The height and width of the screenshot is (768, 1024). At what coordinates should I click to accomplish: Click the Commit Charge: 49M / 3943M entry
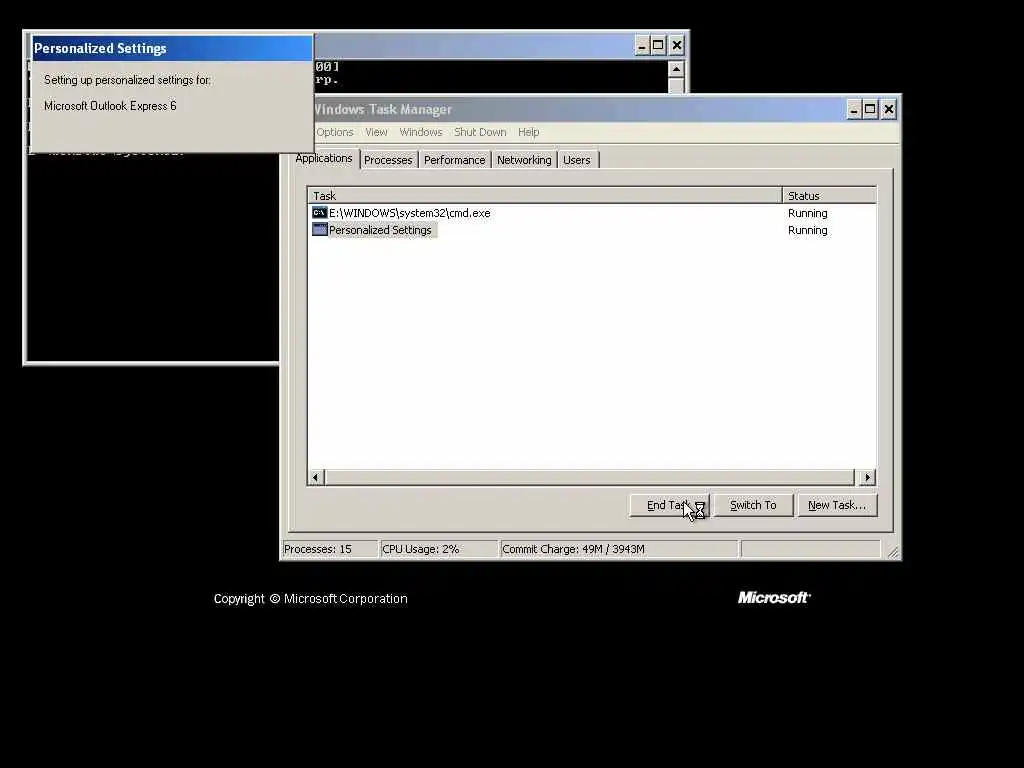pyautogui.click(x=619, y=549)
